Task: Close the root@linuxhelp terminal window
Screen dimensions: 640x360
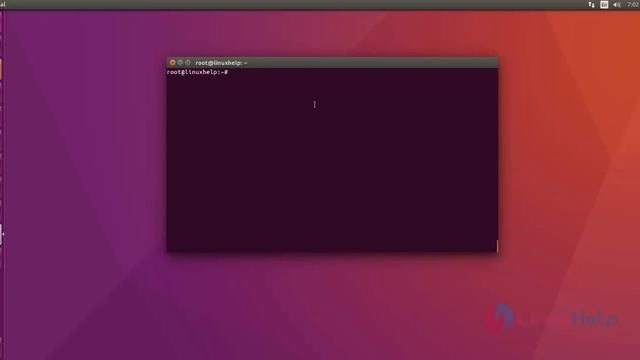Action: (172, 62)
